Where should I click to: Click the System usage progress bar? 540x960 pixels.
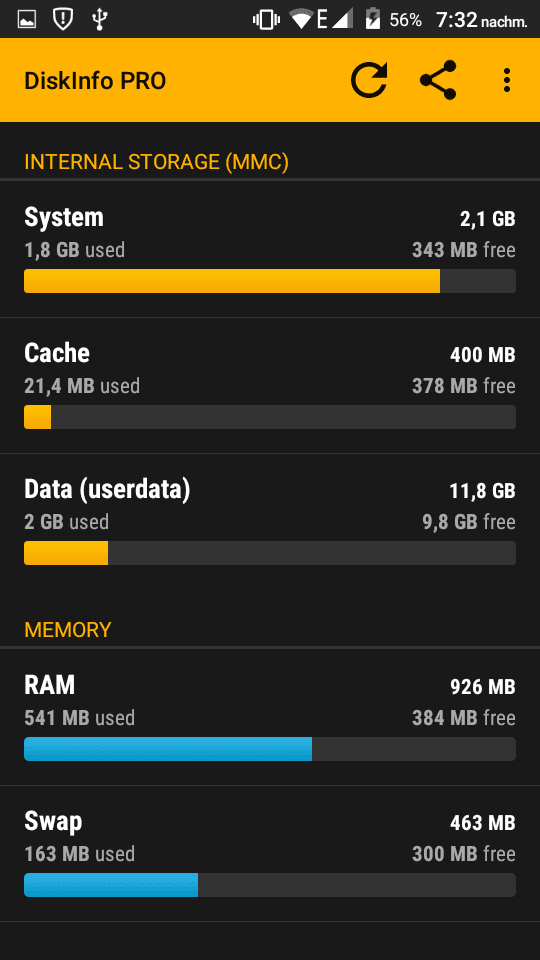pos(270,281)
